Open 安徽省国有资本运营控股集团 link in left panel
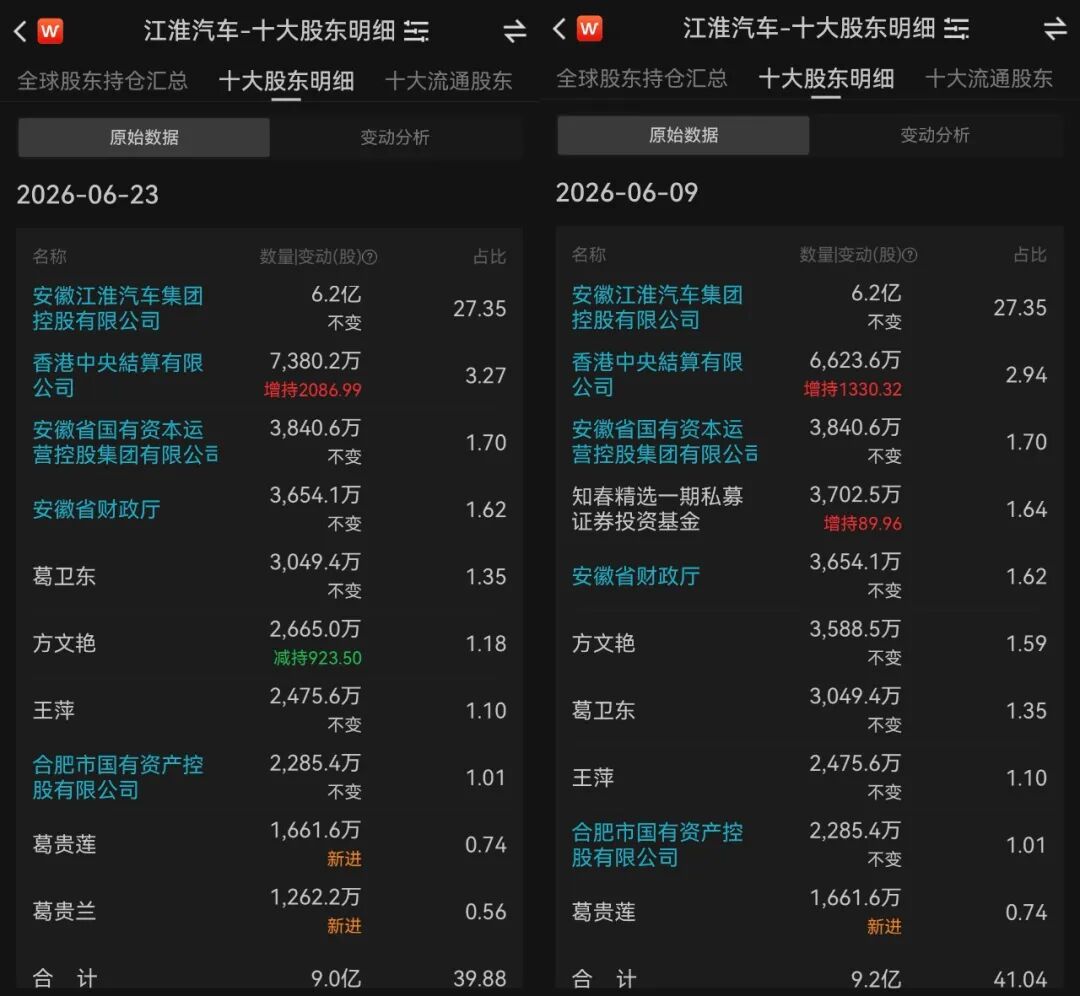 (125, 442)
